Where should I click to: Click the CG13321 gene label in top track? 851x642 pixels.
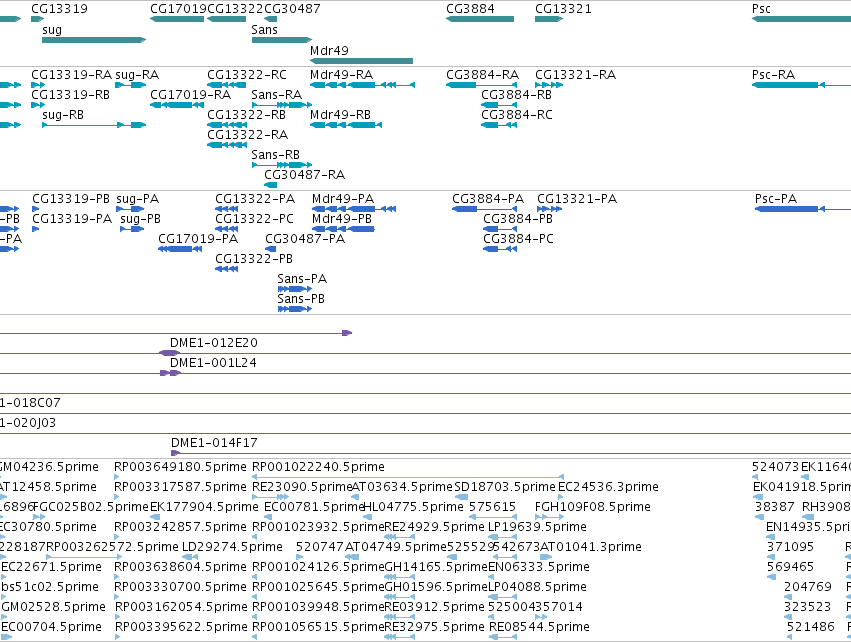tap(563, 9)
